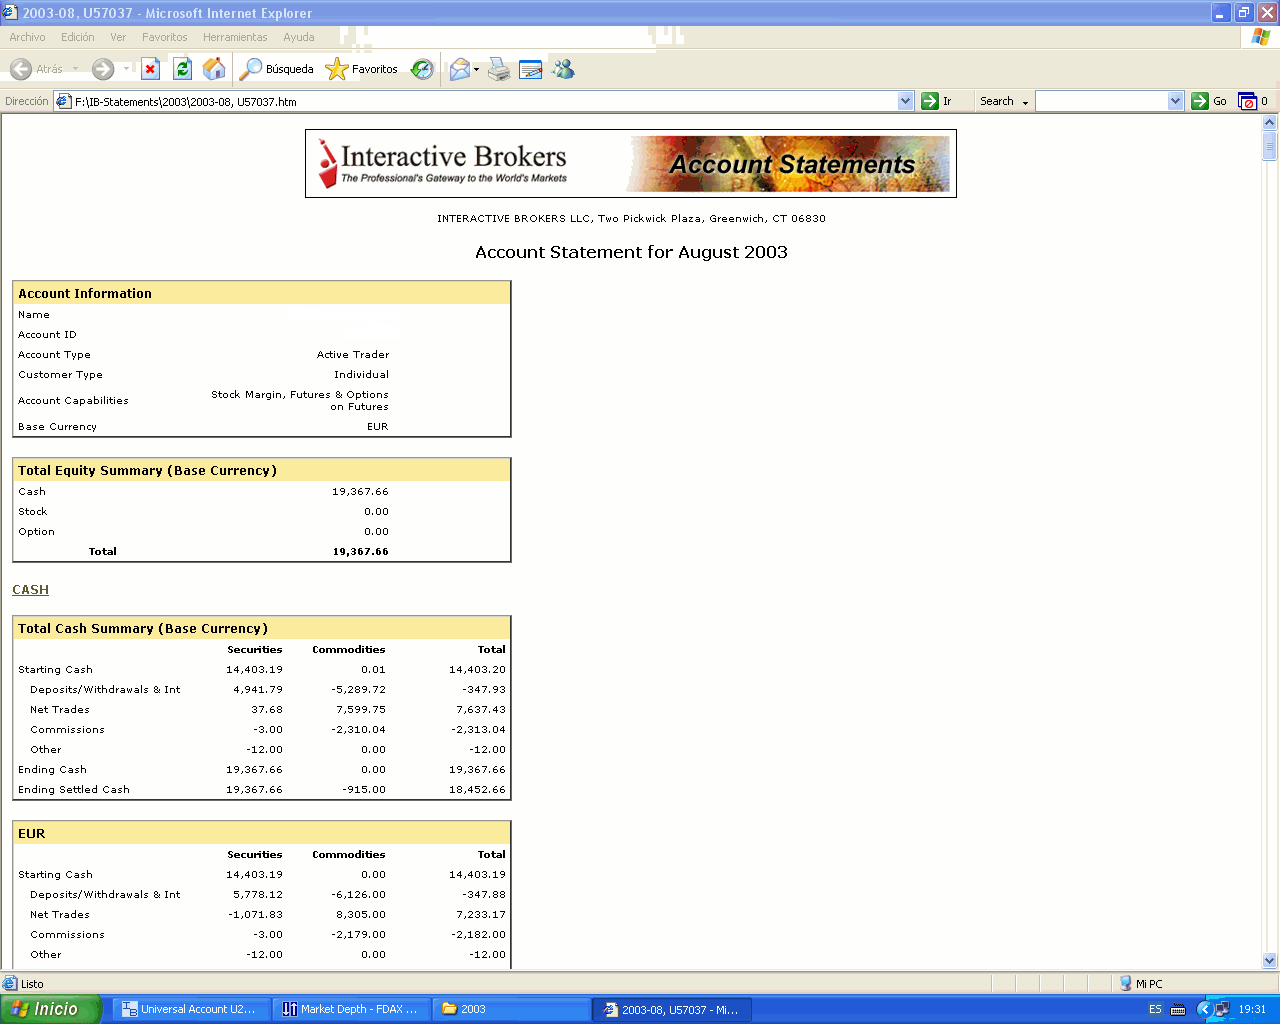The height and width of the screenshot is (1024, 1280).
Task: Click the edit page icon
Action: click(x=531, y=69)
